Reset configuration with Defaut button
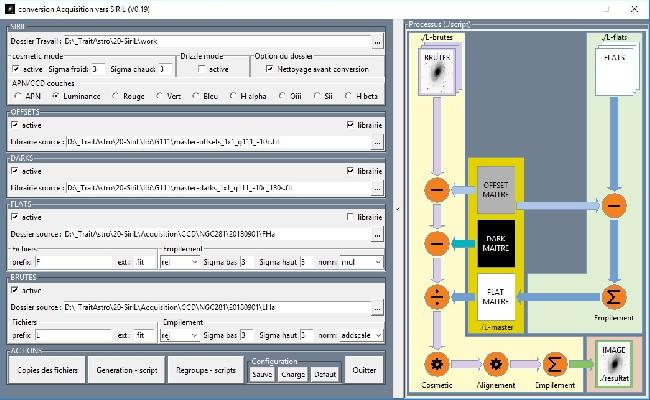This screenshot has width=650, height=400. coord(325,374)
